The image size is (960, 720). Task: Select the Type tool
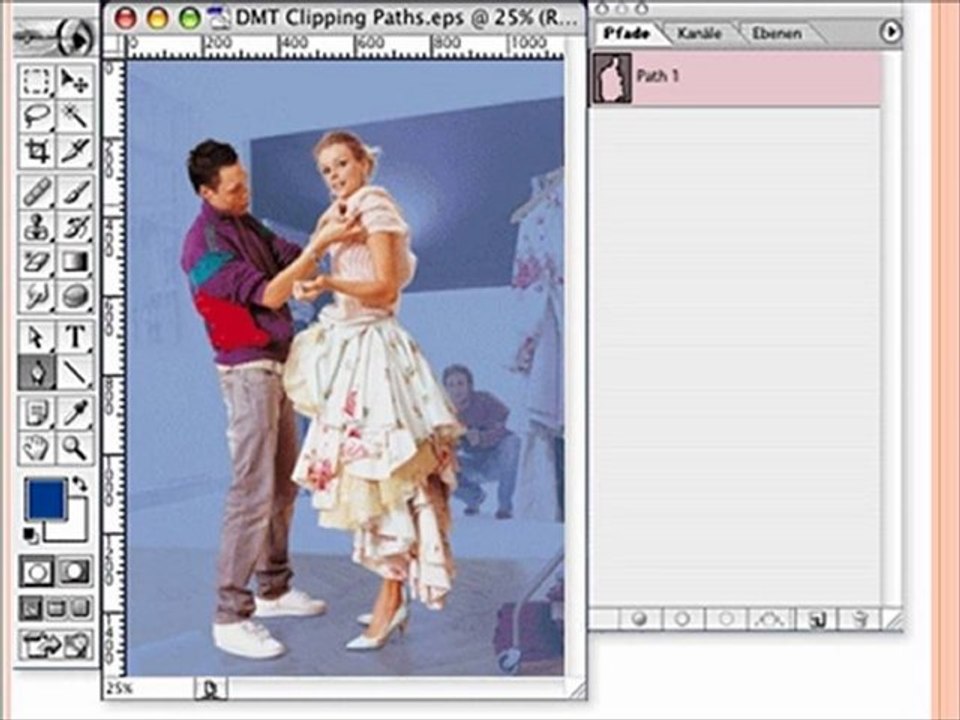pyautogui.click(x=75, y=337)
